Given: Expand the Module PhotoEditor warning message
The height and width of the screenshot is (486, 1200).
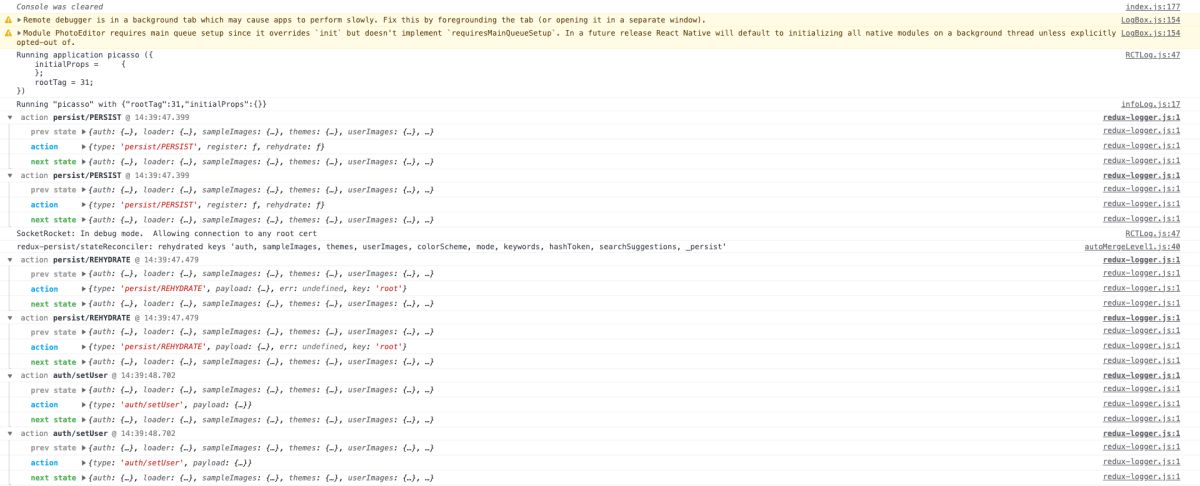Looking at the screenshot, I should [19, 33].
